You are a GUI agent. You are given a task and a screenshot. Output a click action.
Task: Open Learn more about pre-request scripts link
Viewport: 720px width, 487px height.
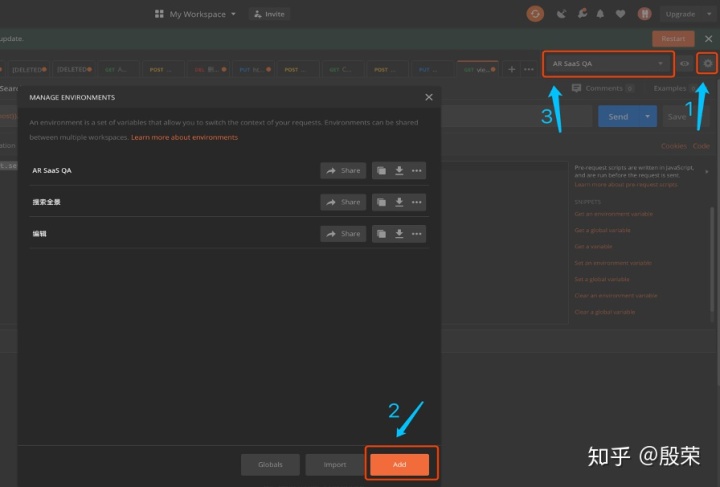pyautogui.click(x=626, y=185)
